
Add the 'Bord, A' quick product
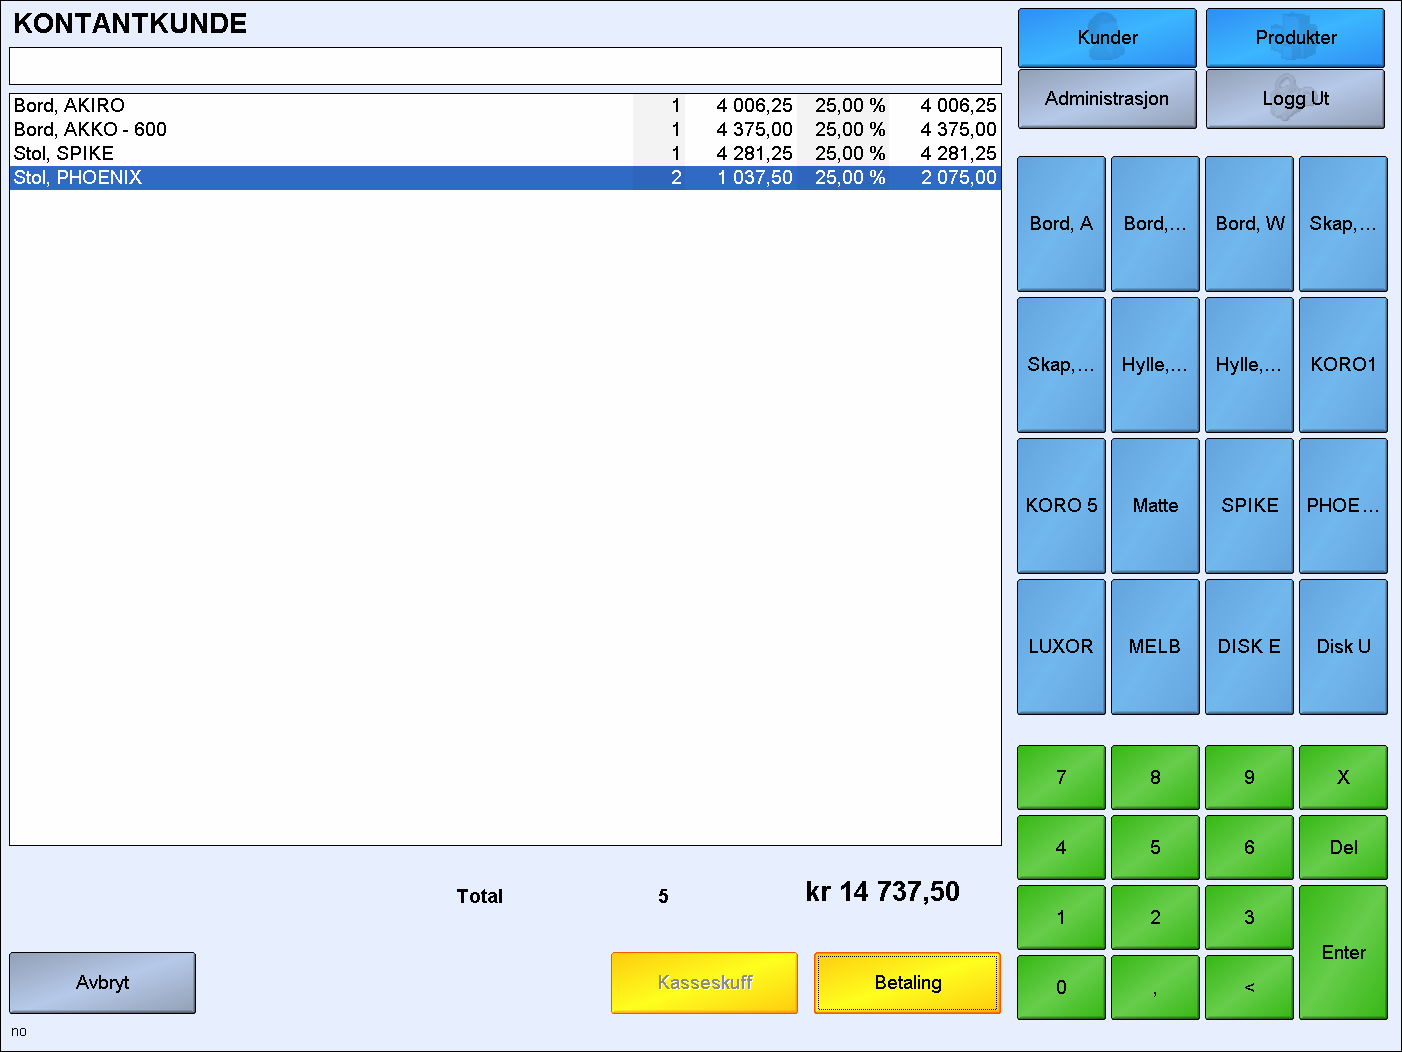click(x=1061, y=224)
